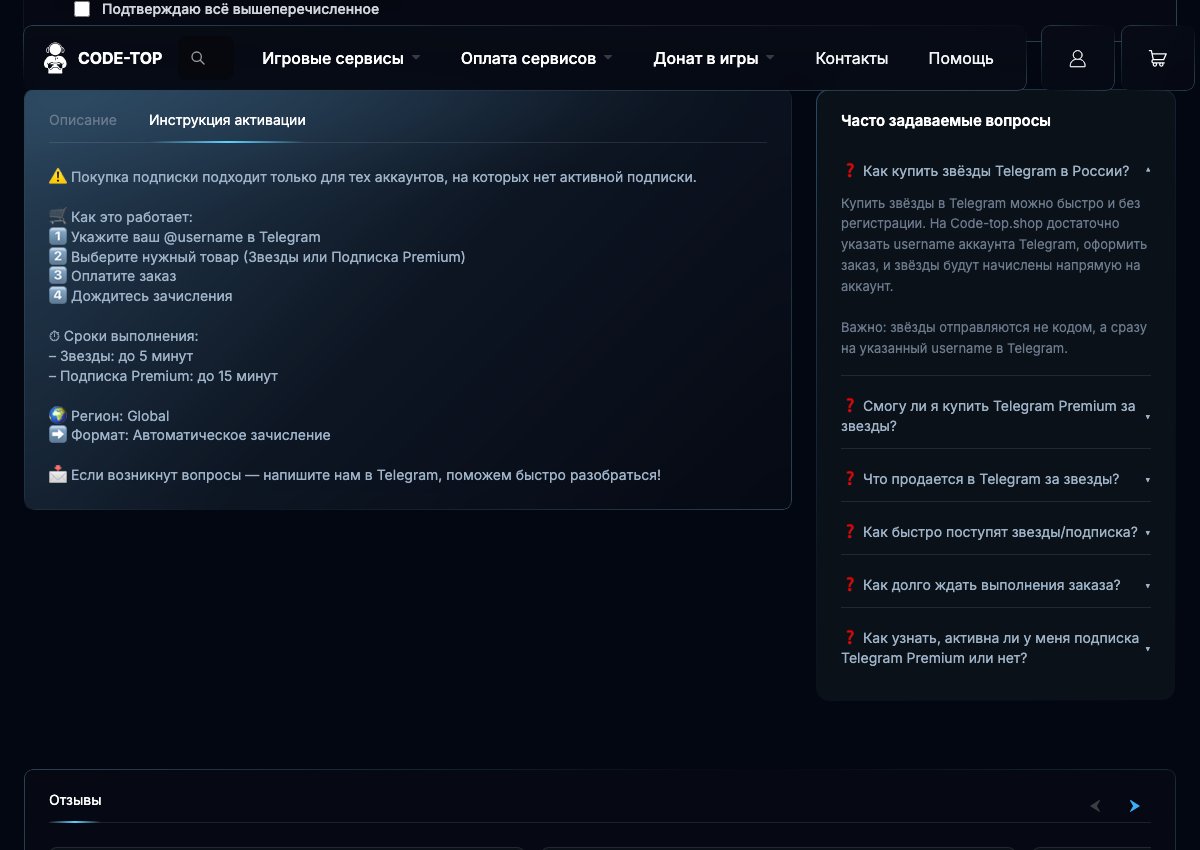The height and width of the screenshot is (850, 1200).
Task: Open the shopping cart icon
Action: 1158,58
